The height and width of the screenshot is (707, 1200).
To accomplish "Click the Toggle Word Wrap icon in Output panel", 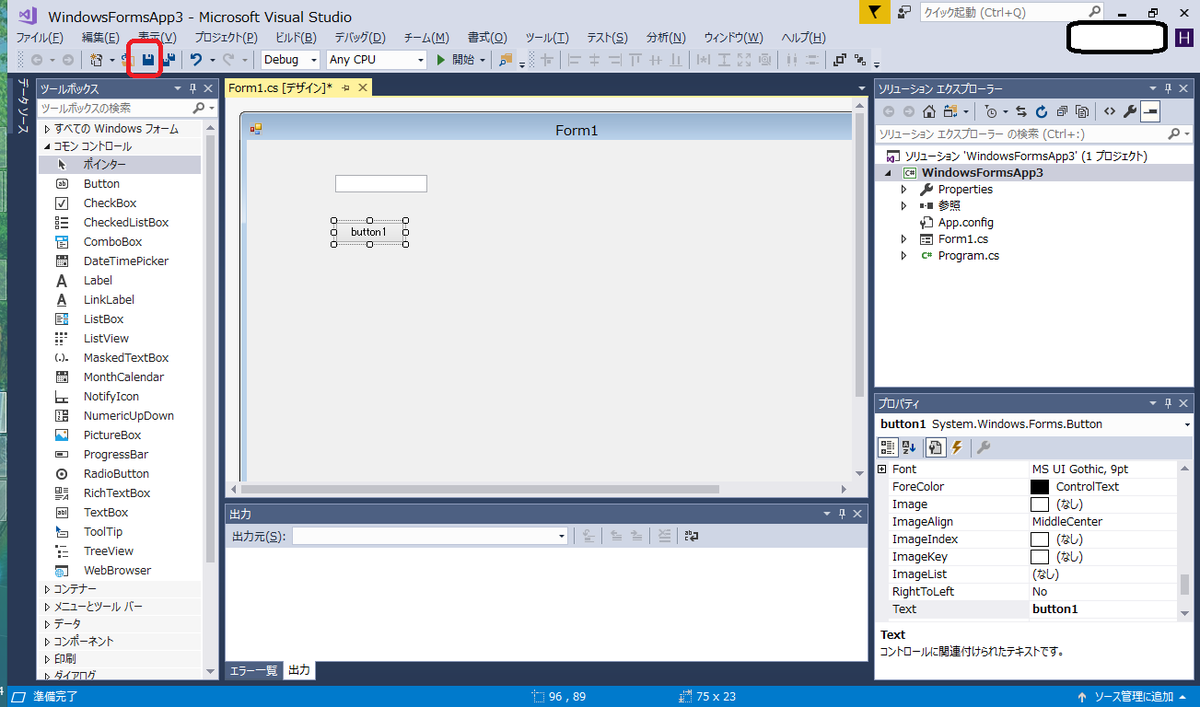I will pos(691,536).
